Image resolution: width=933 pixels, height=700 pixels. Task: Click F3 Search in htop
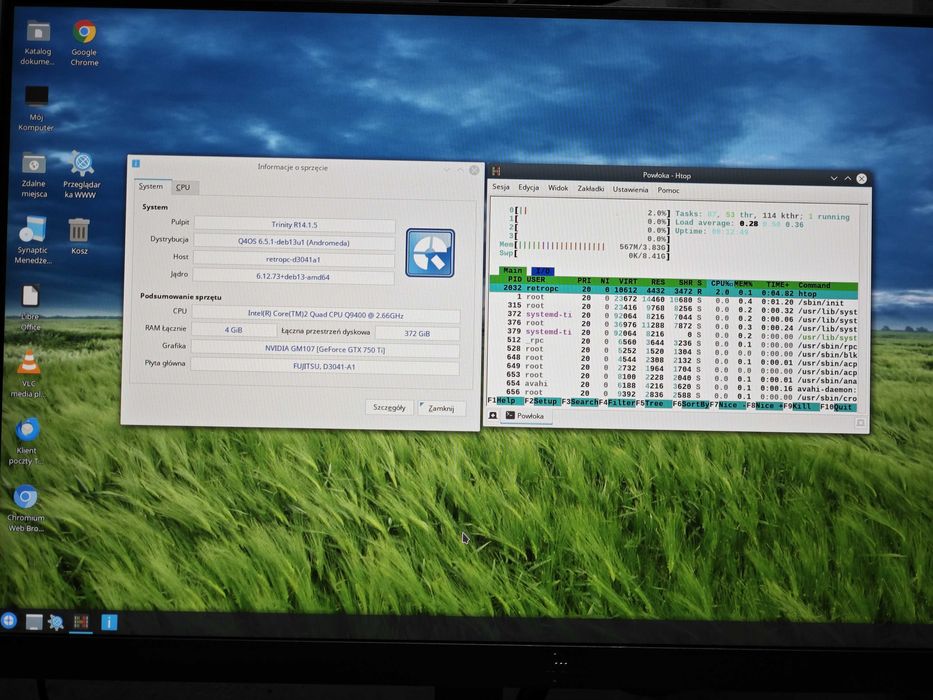580,402
